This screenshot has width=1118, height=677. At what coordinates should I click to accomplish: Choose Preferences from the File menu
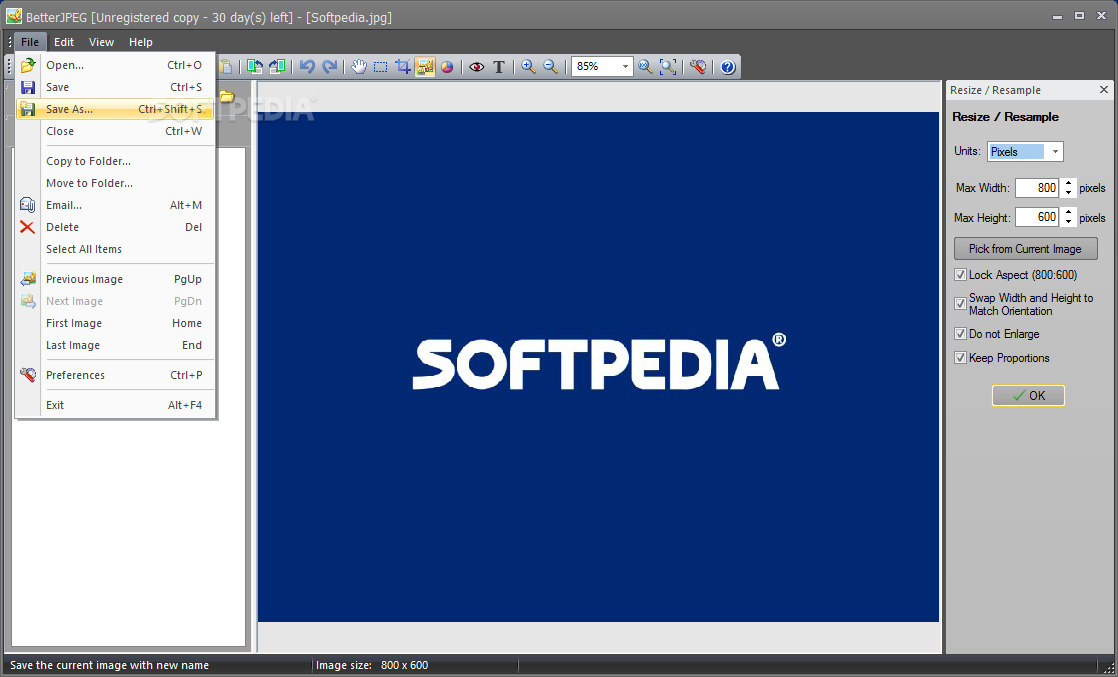click(115, 375)
